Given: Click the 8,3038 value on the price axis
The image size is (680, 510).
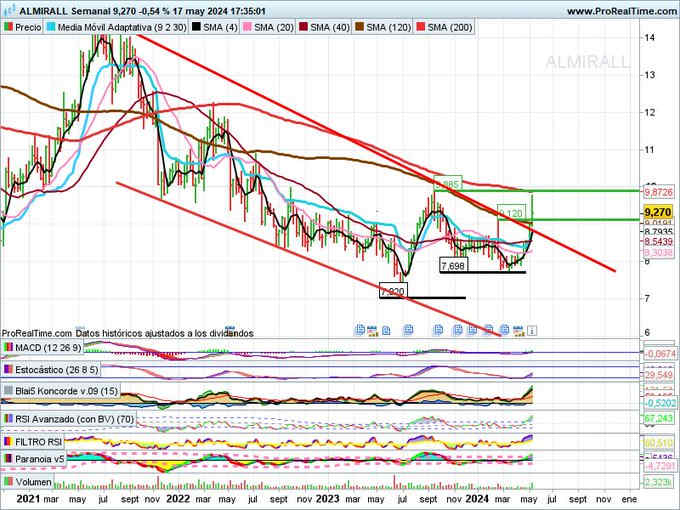Looking at the screenshot, I should 658,252.
